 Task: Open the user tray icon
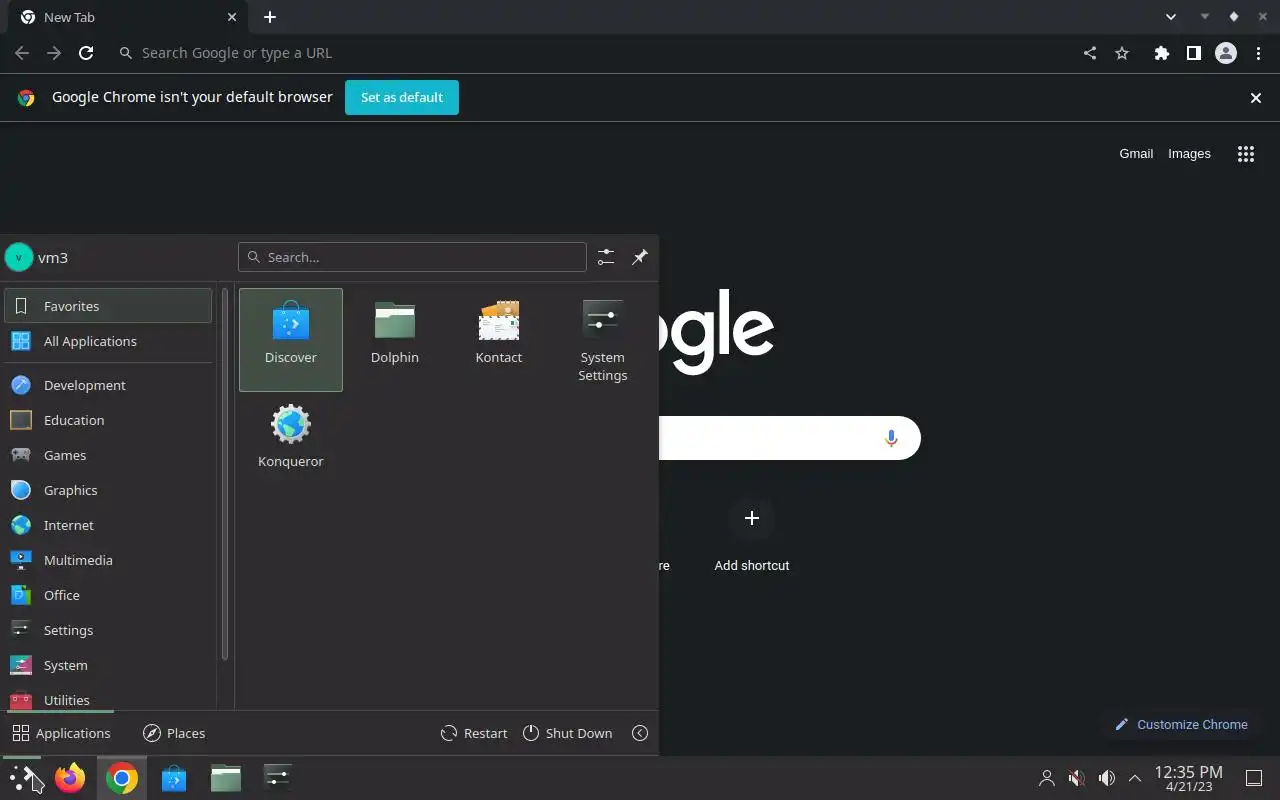pos(1047,778)
